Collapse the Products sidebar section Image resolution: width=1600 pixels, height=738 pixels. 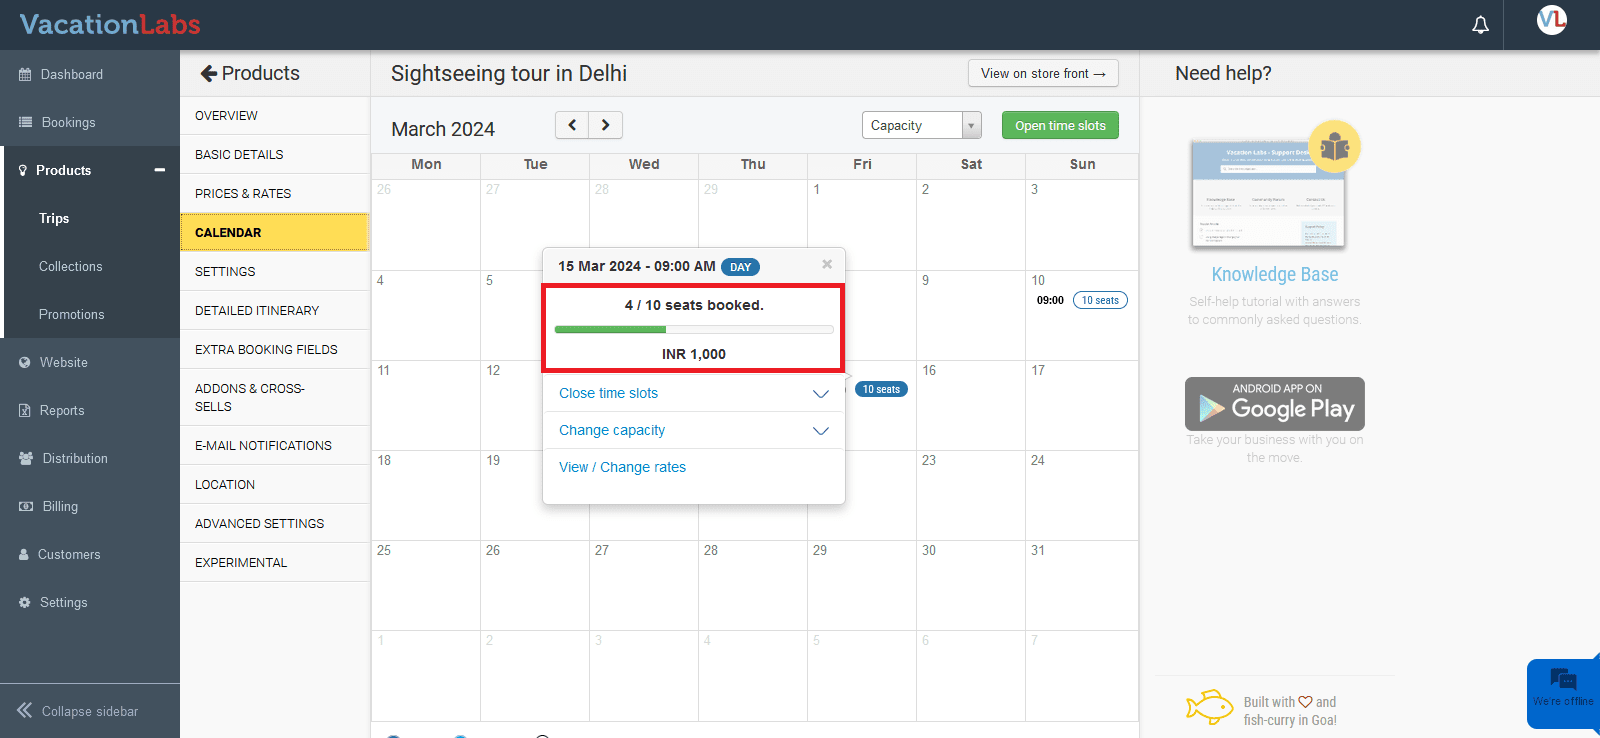pyautogui.click(x=159, y=170)
